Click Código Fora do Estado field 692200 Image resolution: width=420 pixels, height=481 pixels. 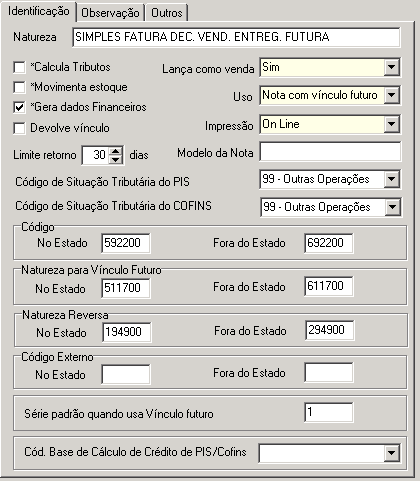pyautogui.click(x=329, y=243)
